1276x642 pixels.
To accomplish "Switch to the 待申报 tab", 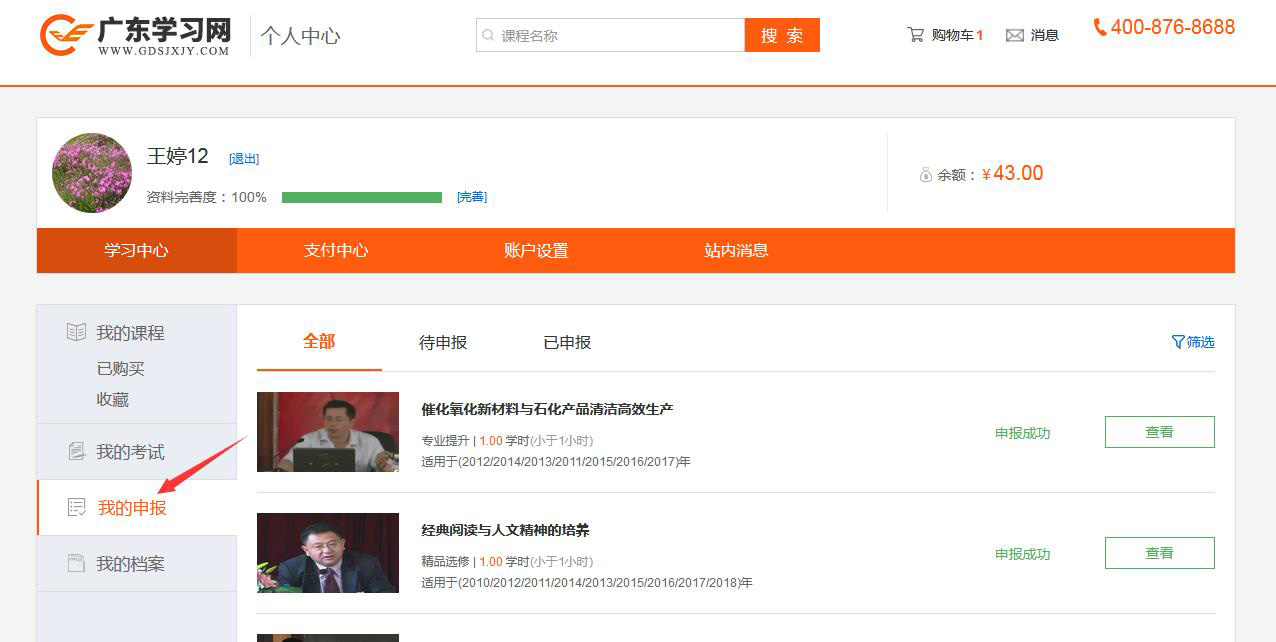I will click(443, 342).
